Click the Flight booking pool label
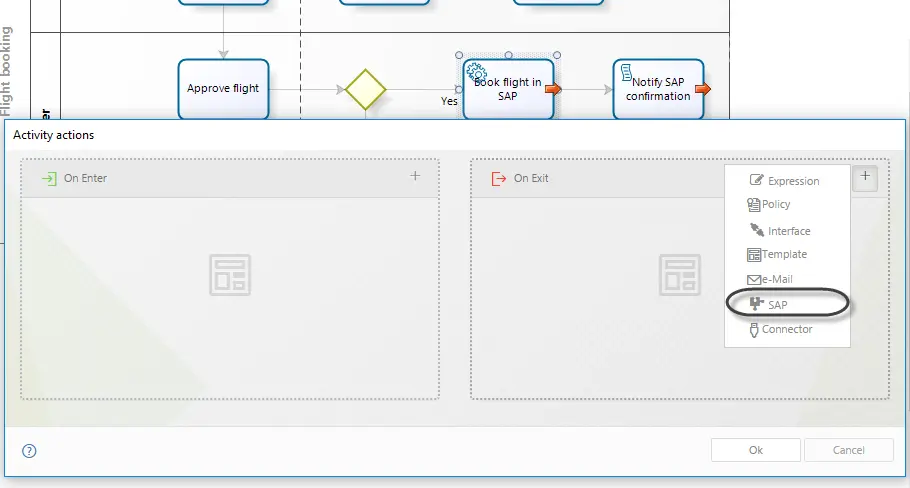 click(5, 71)
